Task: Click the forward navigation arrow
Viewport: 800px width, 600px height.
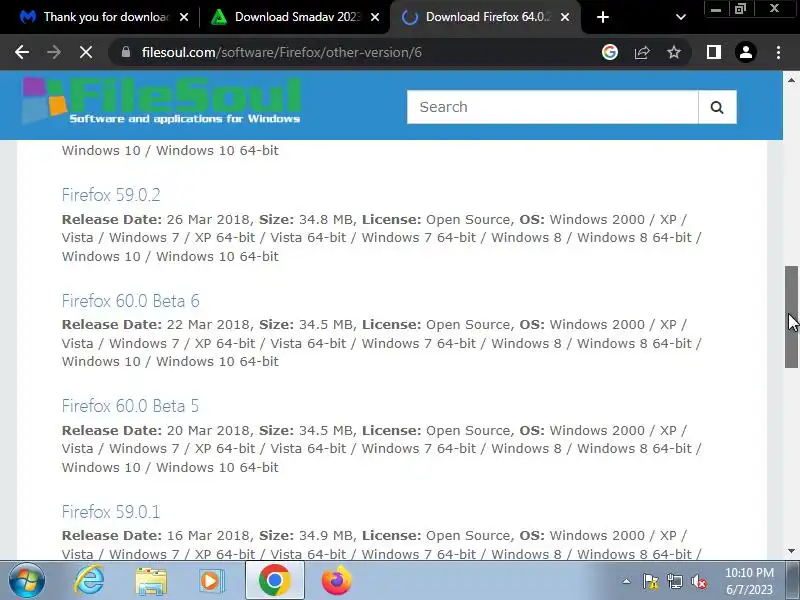Action: (54, 52)
